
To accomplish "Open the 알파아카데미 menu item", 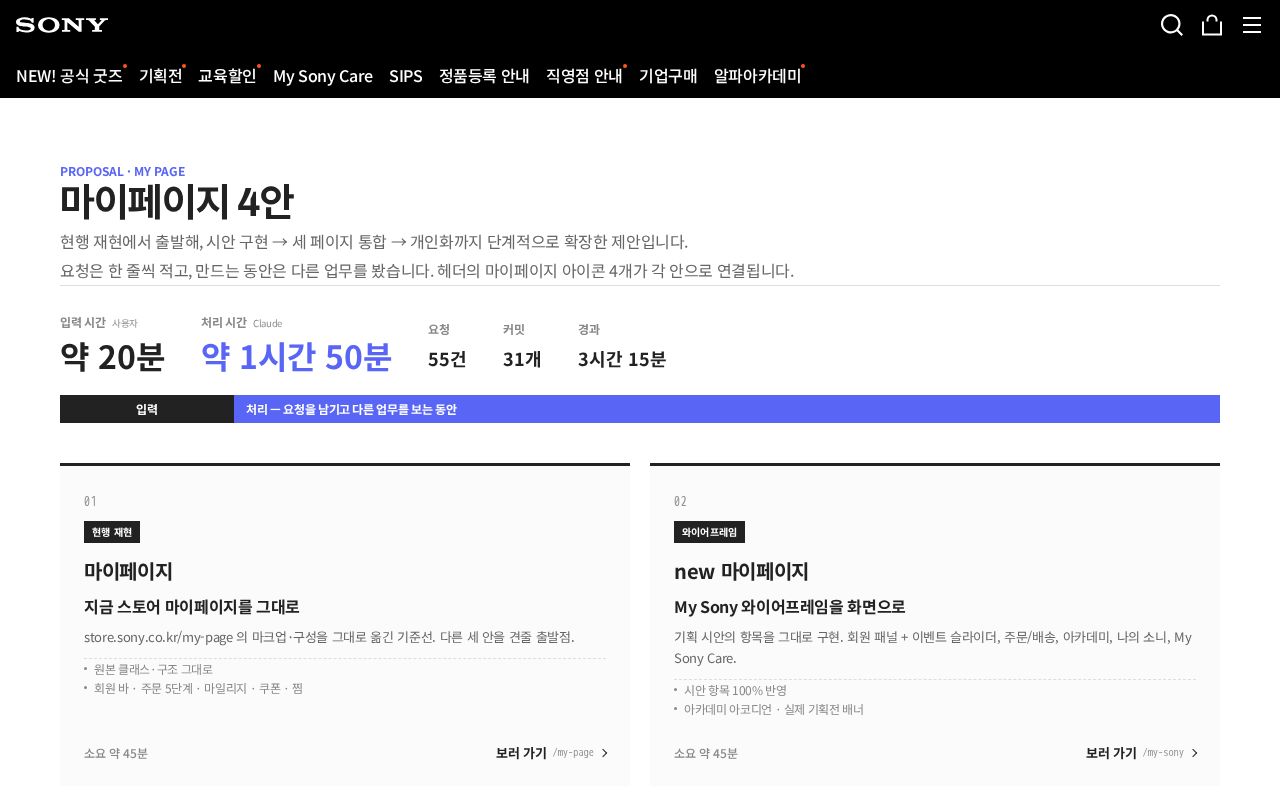I will coord(757,75).
